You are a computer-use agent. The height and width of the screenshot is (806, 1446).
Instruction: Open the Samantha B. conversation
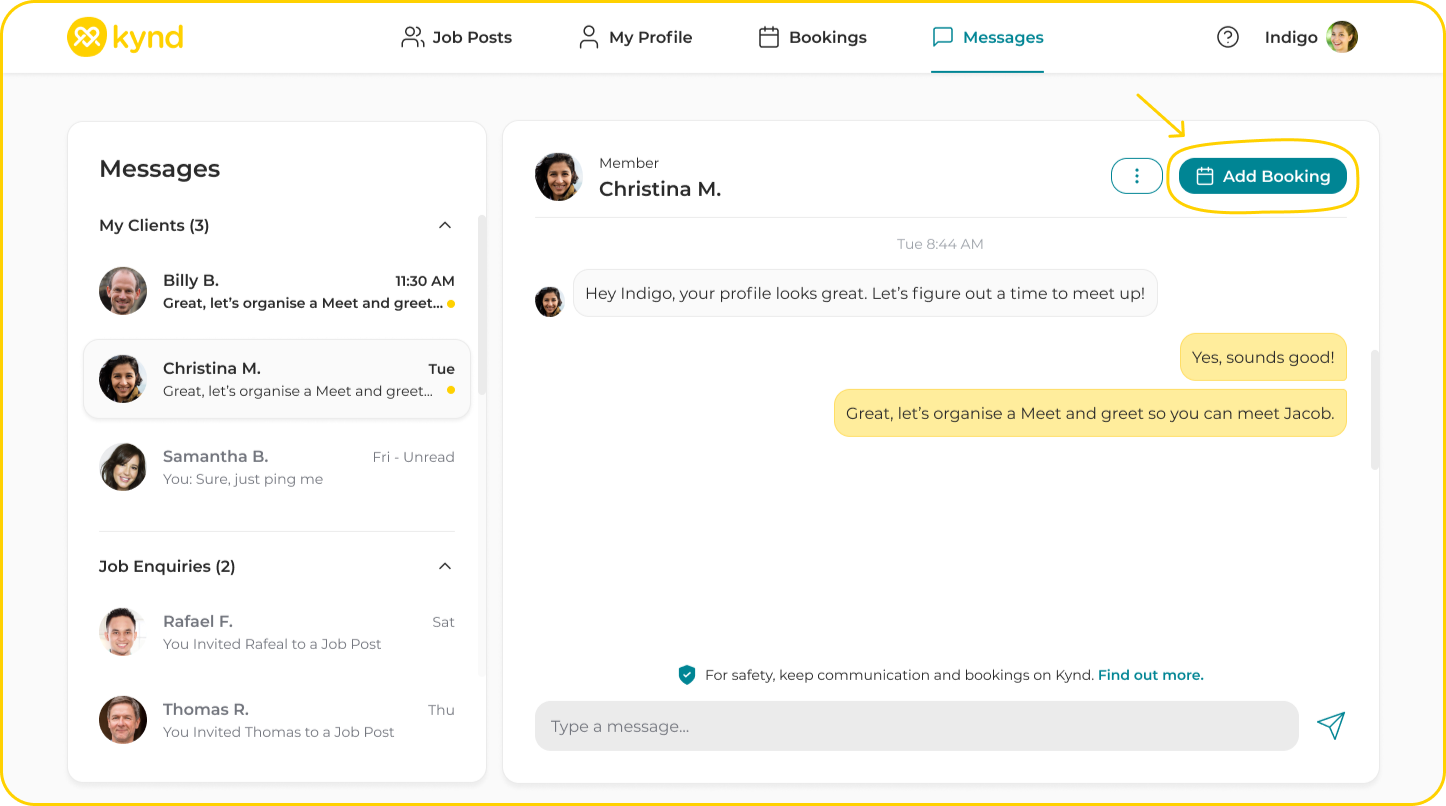tap(277, 467)
